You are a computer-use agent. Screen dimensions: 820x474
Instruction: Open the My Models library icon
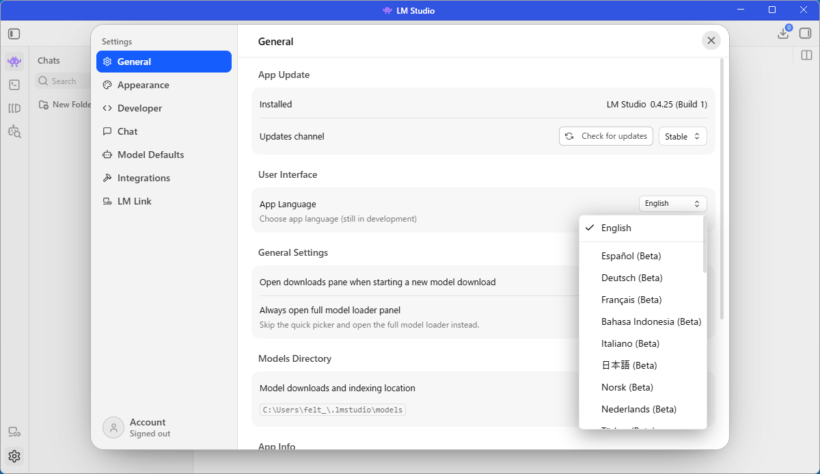[x=14, y=108]
